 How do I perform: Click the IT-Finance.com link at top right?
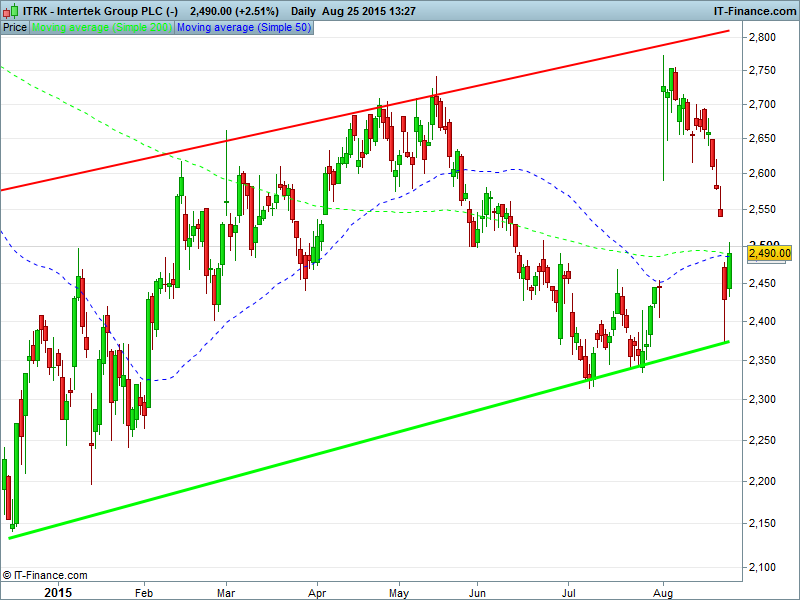tap(753, 11)
